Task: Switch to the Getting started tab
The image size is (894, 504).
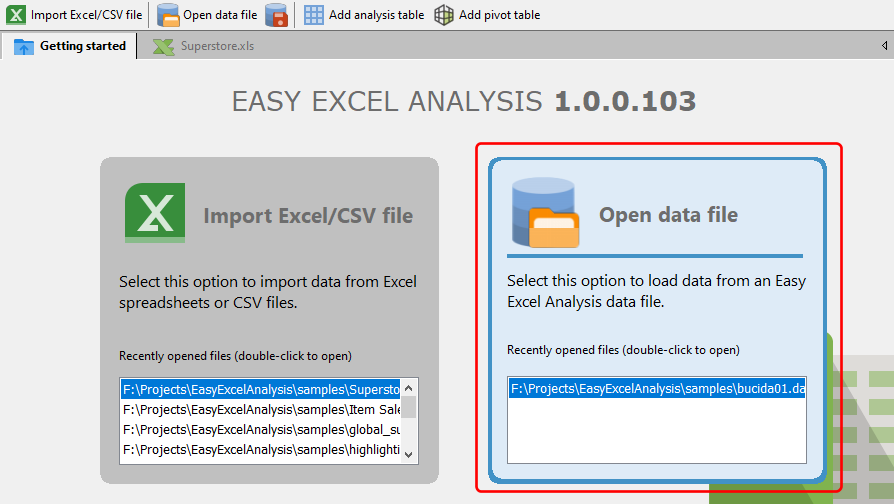Action: coord(70,46)
